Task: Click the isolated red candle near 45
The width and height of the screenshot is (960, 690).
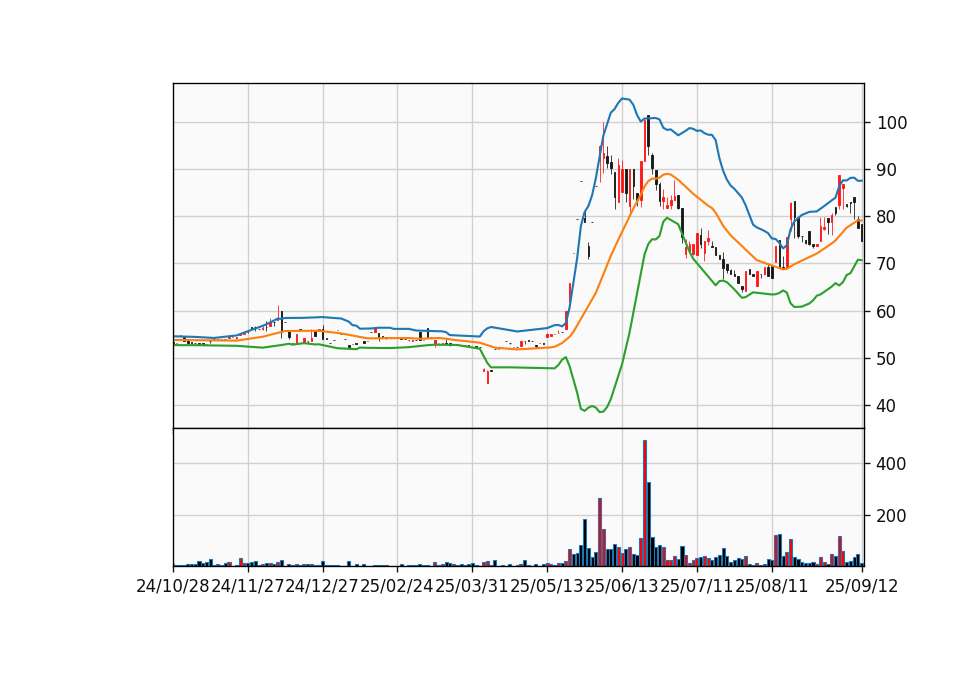Action: [488, 376]
